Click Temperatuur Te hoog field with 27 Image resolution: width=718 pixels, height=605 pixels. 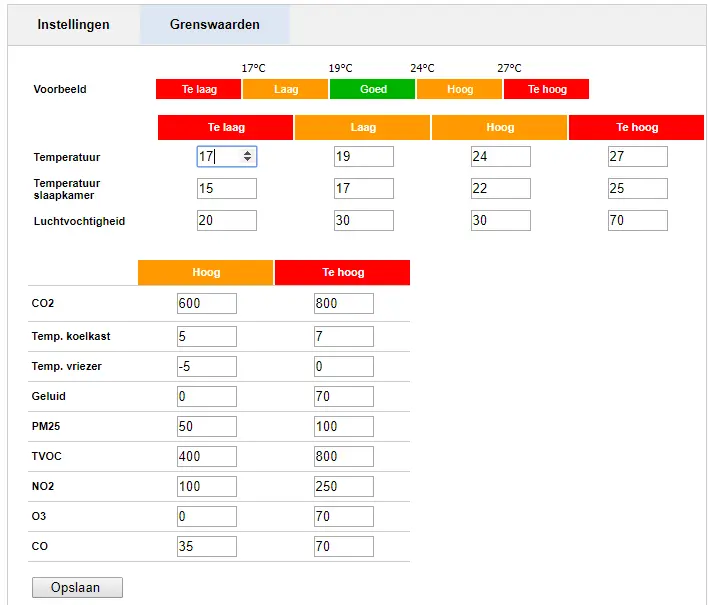pyautogui.click(x=637, y=157)
